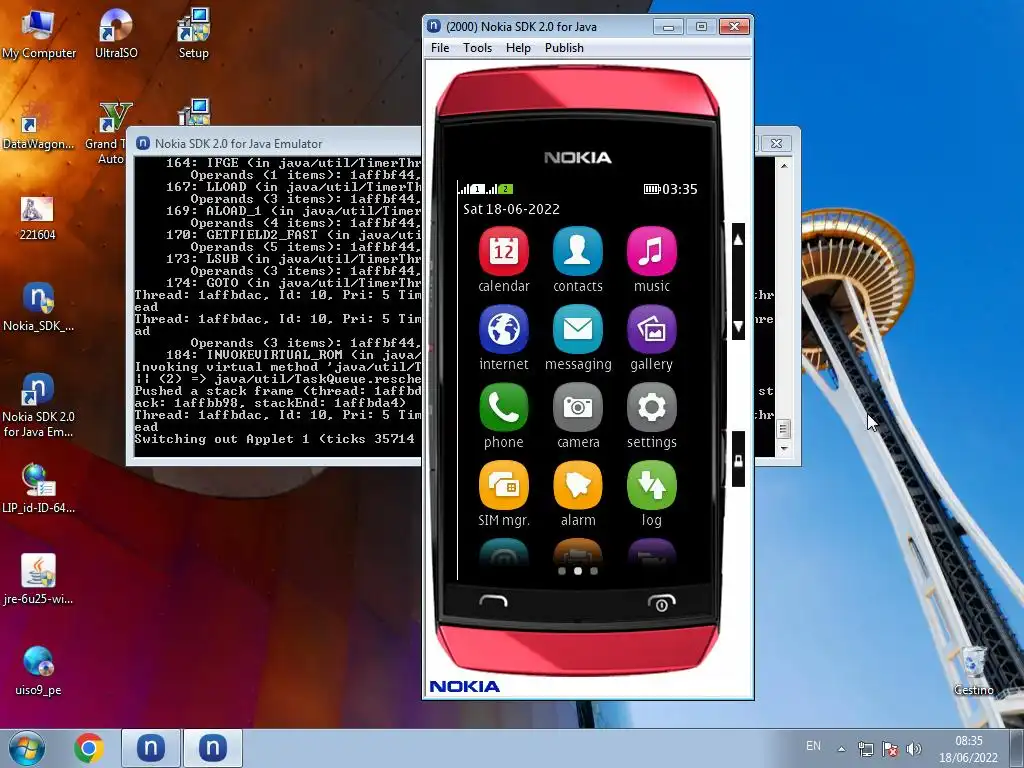
Task: Click the volume up side key arrow
Action: pyautogui.click(x=738, y=240)
